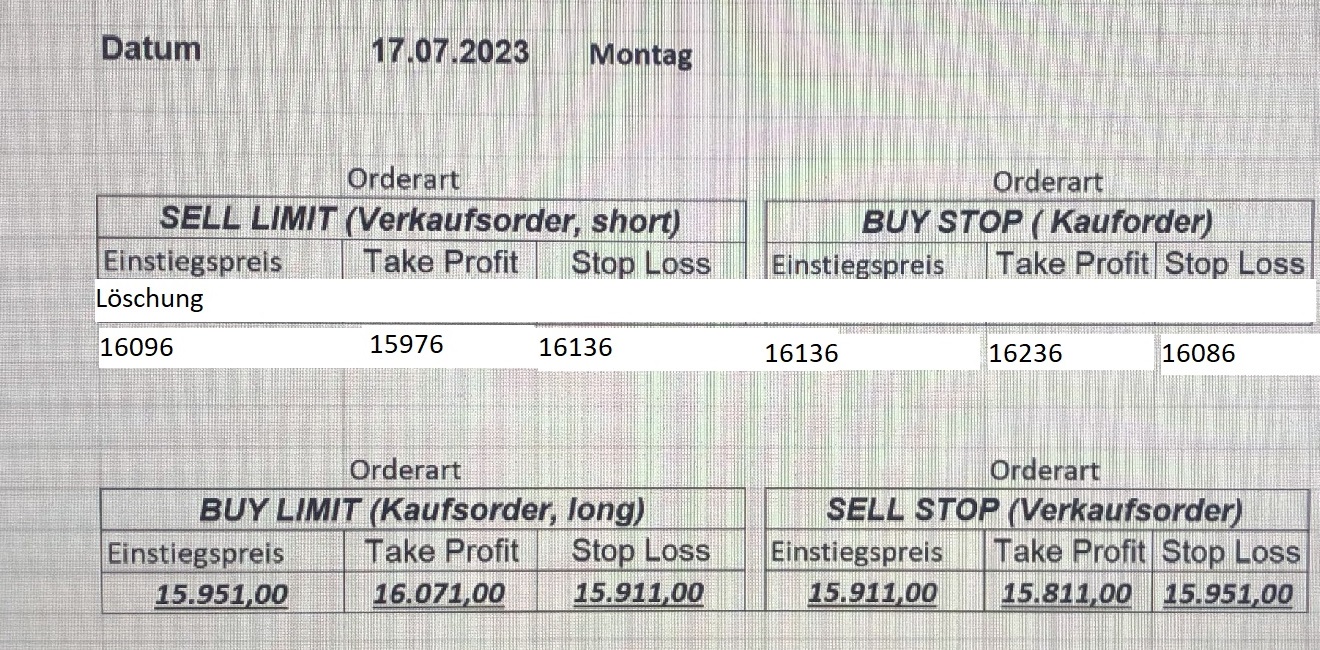
Task: Click SELL STOP Einstiegspreis value 15.911,00
Action: coord(872,593)
